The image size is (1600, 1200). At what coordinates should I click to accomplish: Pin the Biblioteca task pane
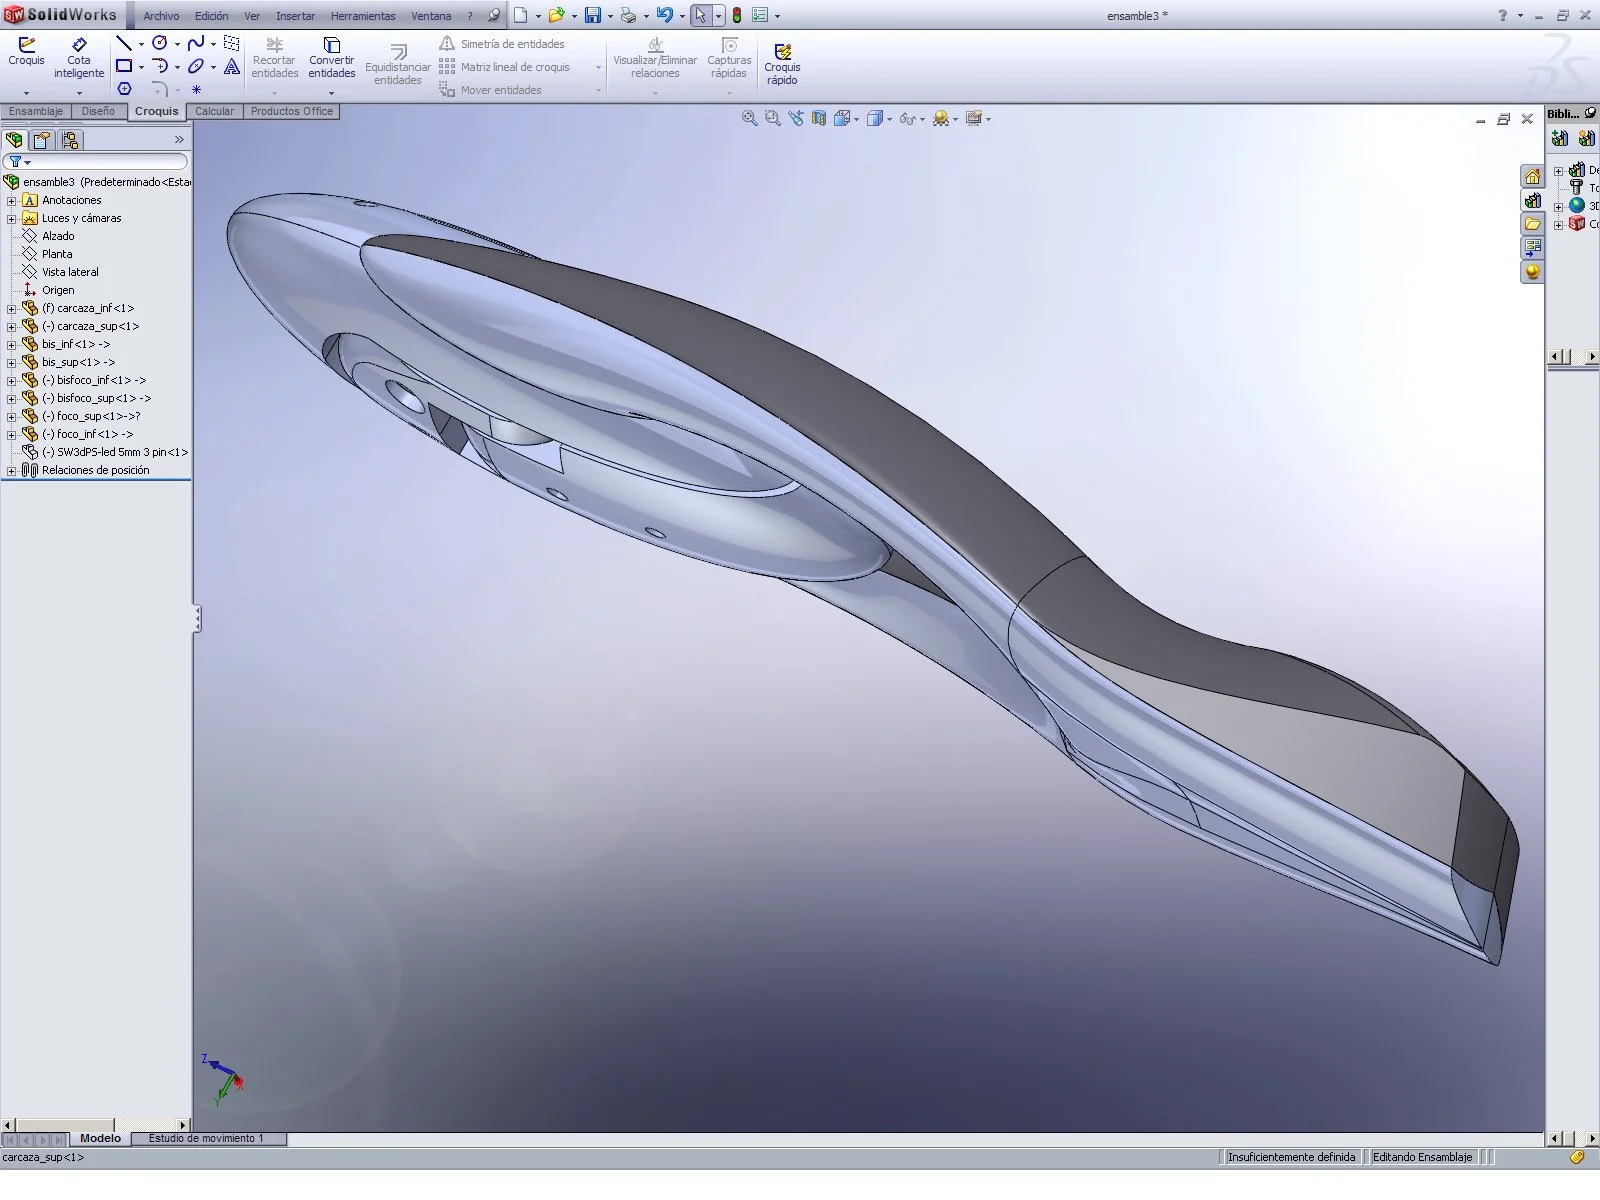(1590, 113)
